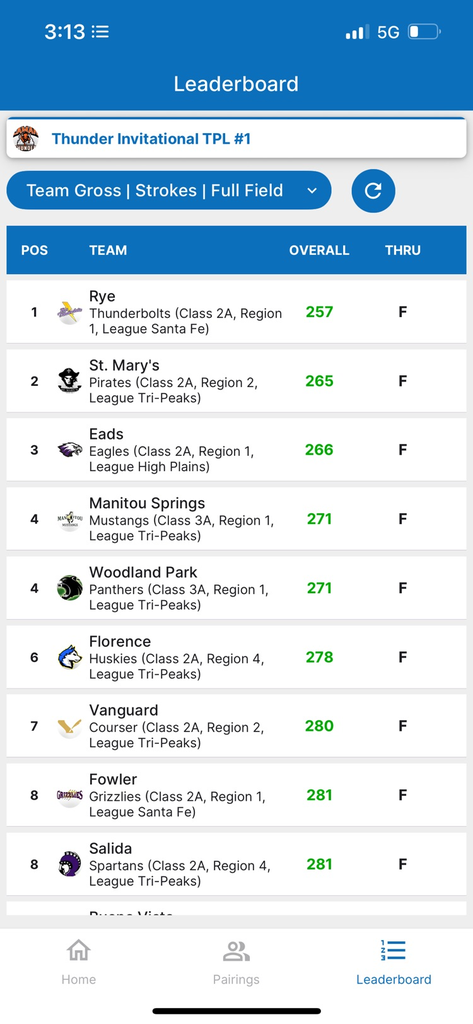Image resolution: width=473 pixels, height=1024 pixels.
Task: Open the Vanguard Courser team row
Action: pos(236,726)
